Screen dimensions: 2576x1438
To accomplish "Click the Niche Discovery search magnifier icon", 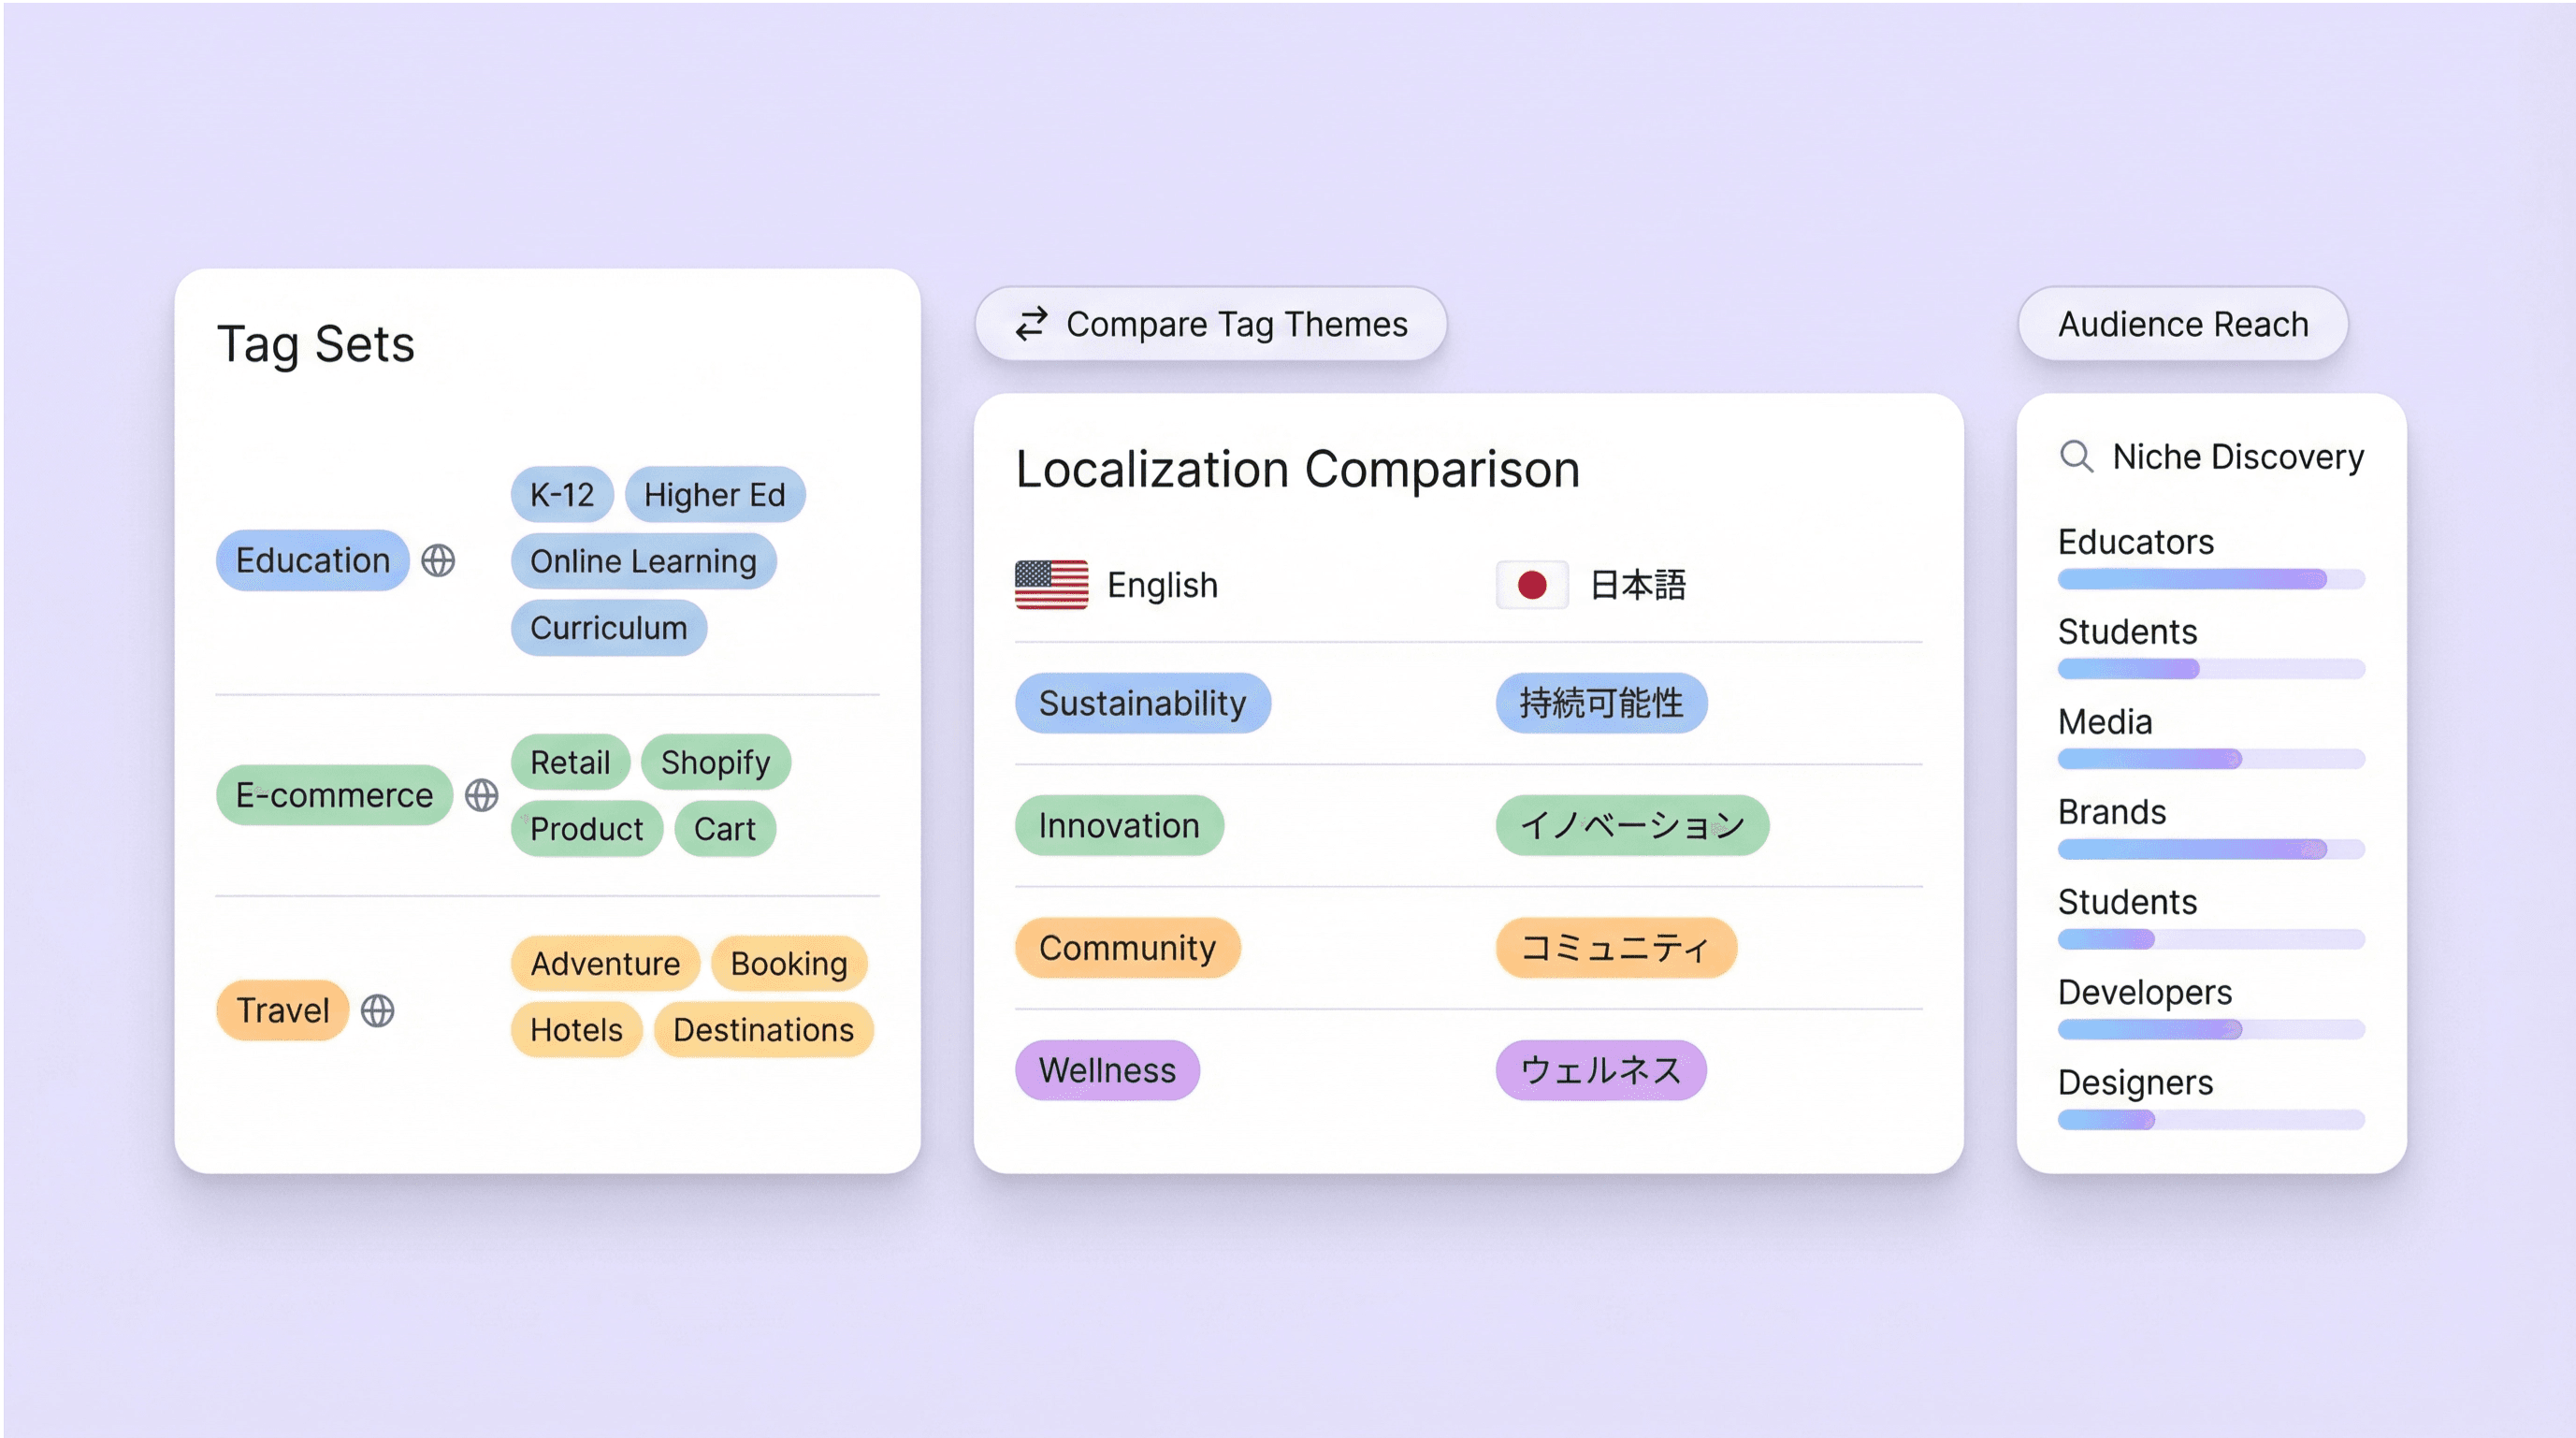I will tap(2076, 456).
